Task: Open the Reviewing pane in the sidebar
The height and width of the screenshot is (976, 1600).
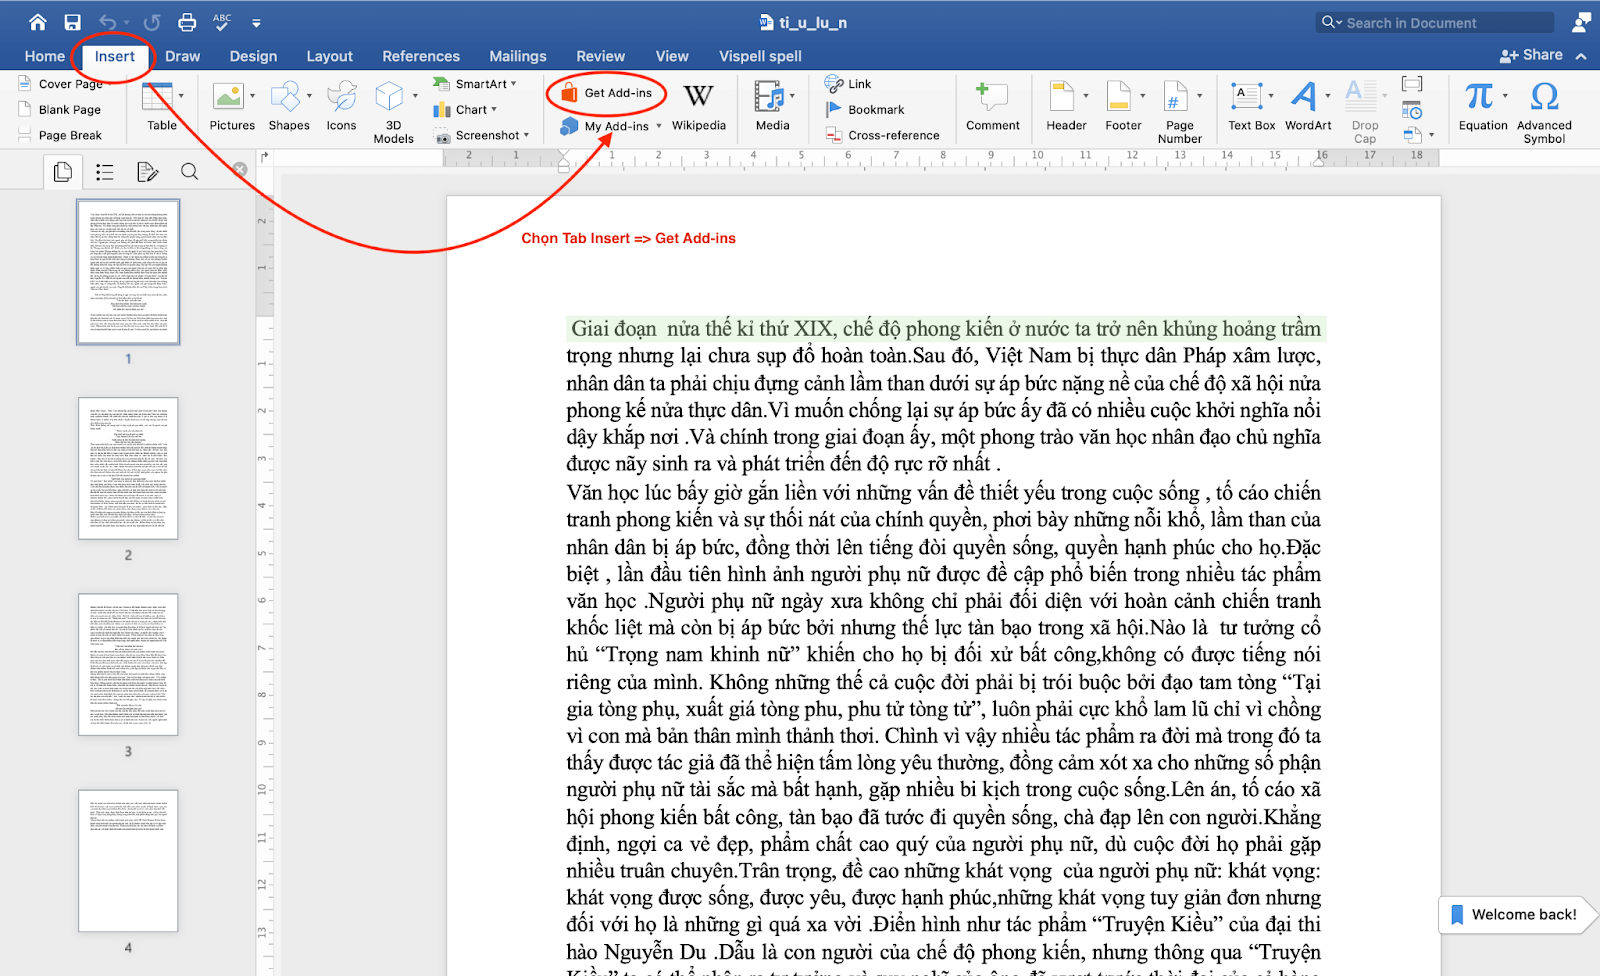Action: (147, 172)
